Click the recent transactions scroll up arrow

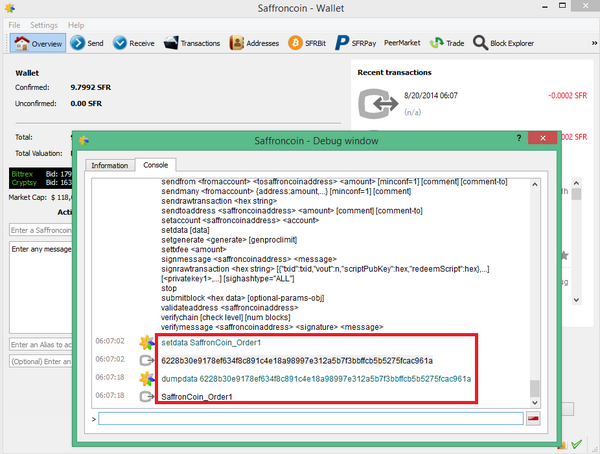pyautogui.click(x=576, y=183)
